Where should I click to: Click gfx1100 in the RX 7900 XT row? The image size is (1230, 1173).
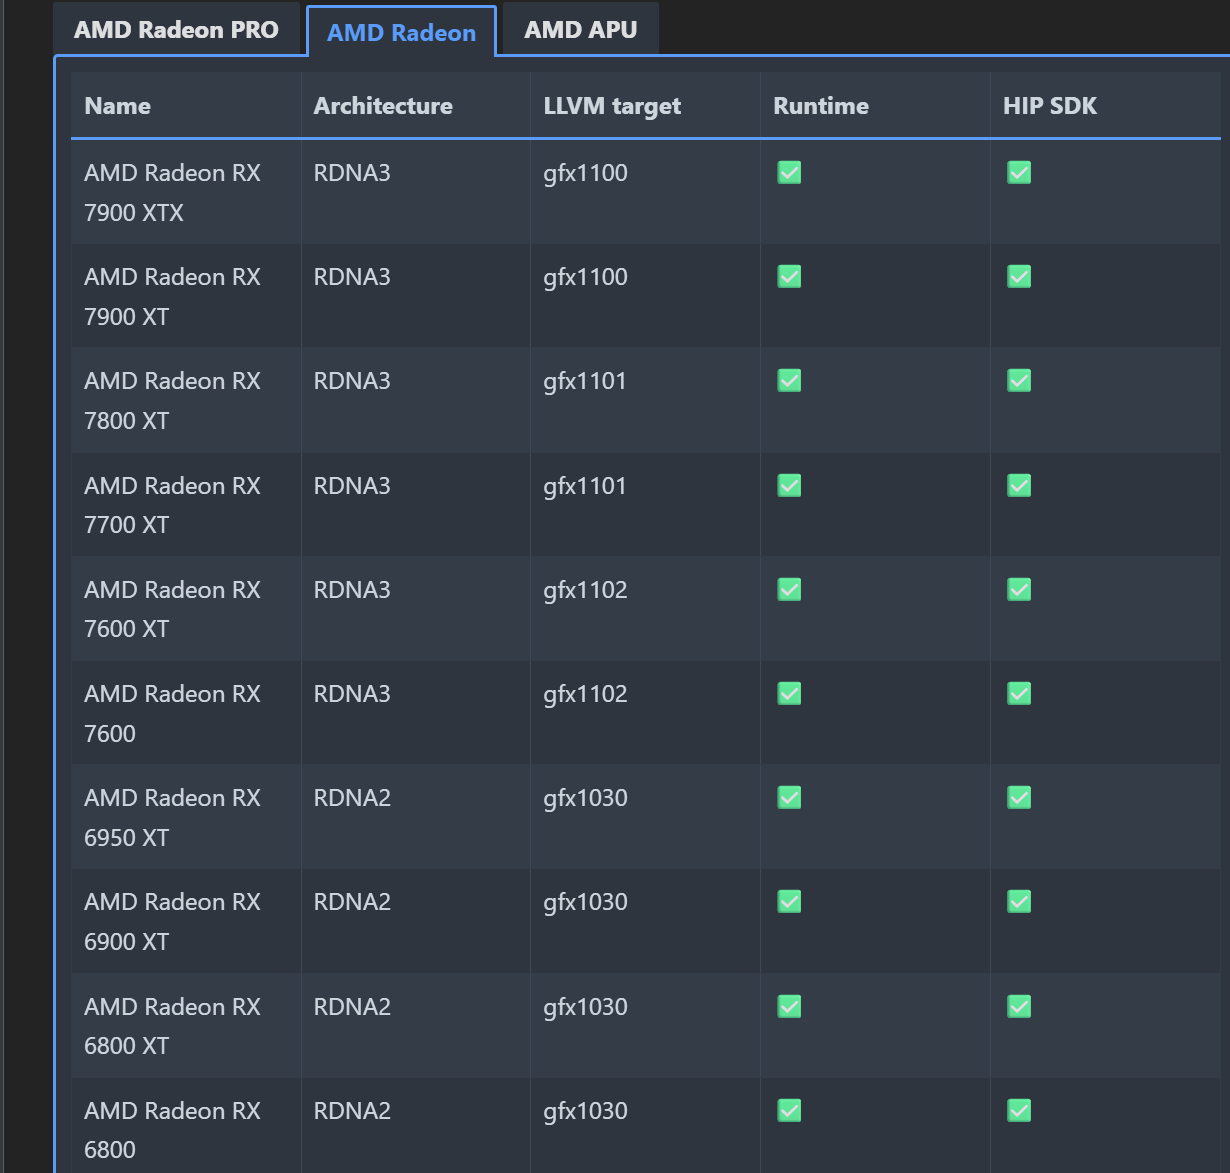(x=585, y=277)
